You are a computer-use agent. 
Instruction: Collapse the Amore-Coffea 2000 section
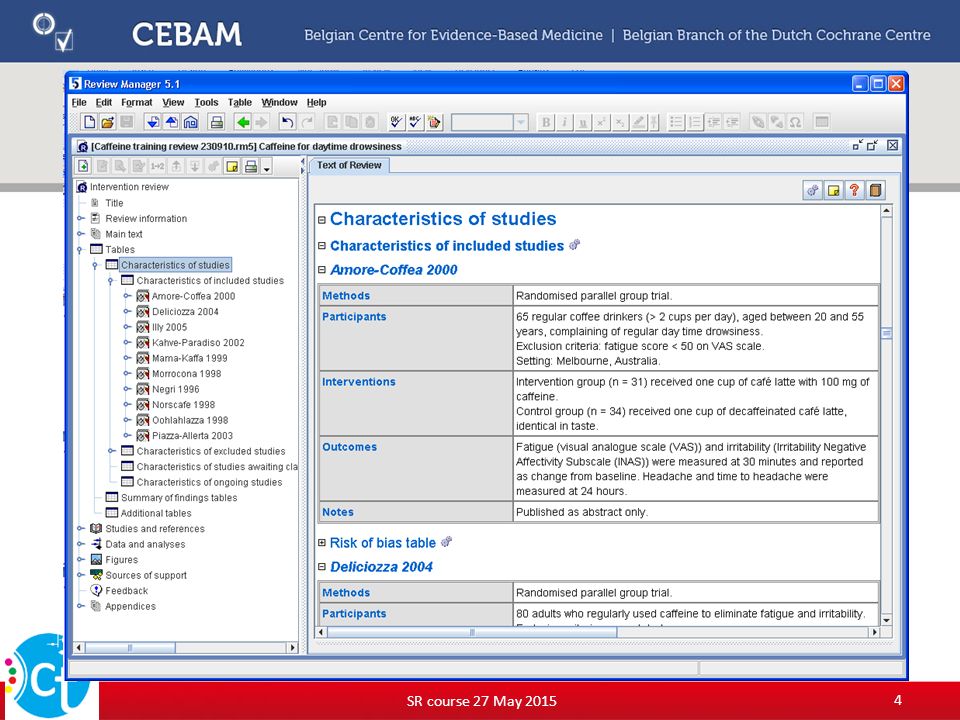(x=322, y=270)
